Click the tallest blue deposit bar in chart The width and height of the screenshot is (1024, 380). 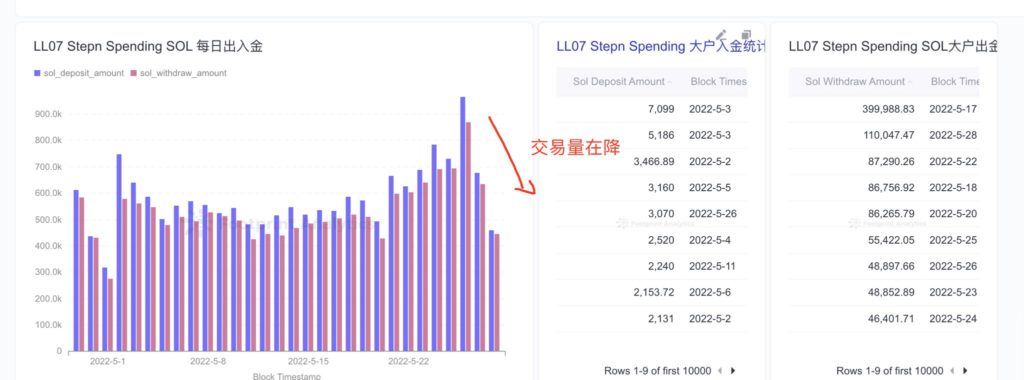pos(462,224)
